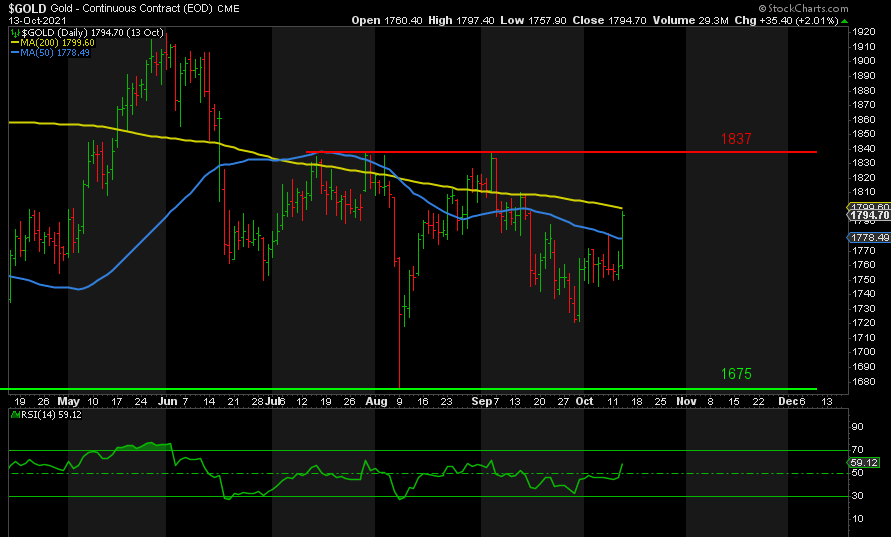Image resolution: width=891 pixels, height=537 pixels.
Task: Click the green horizontal support line at the bottom
Action: (408, 389)
